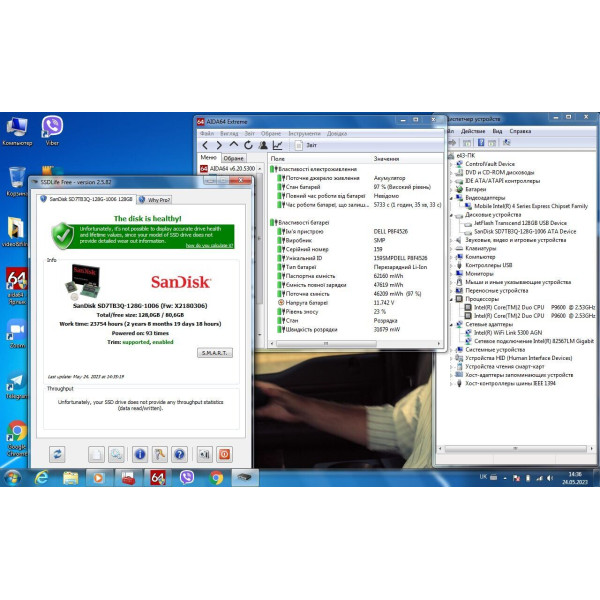
Task: Go forward with AIDA64 right arrow
Action: 219,145
